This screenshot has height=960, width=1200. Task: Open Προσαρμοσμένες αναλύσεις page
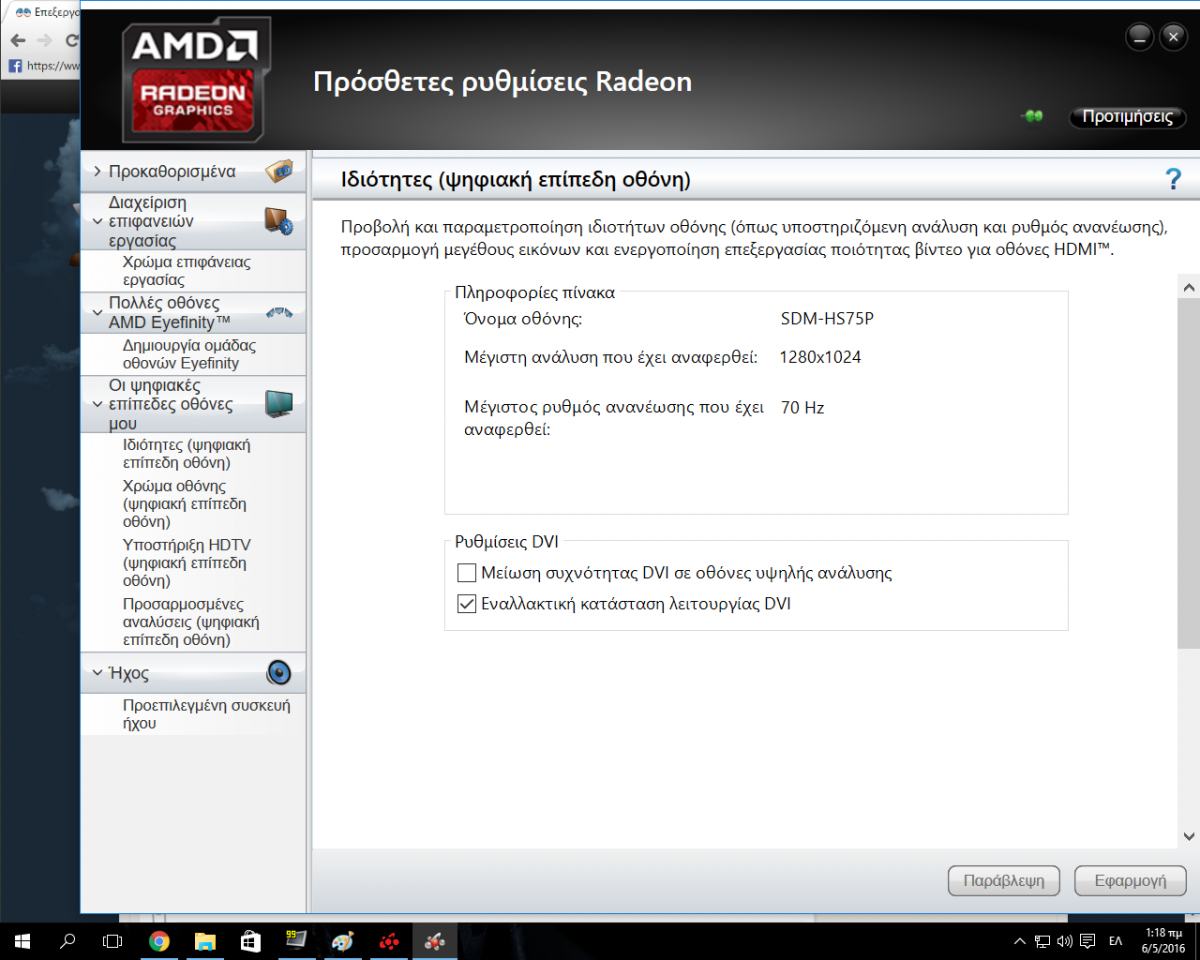pyautogui.click(x=191, y=621)
